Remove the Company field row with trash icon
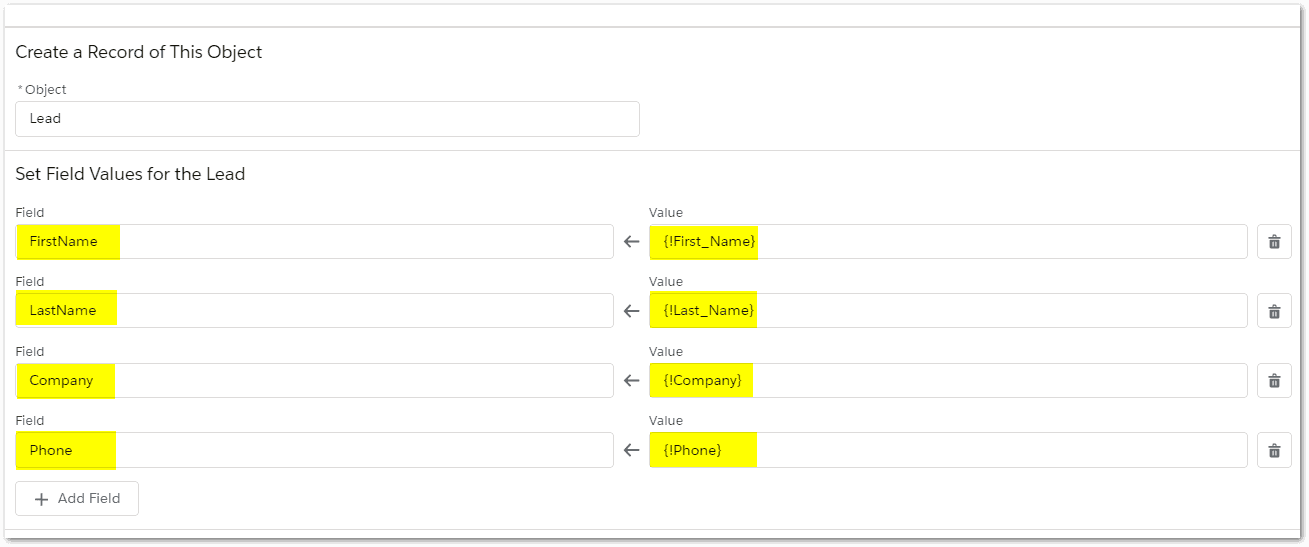Screen dimensions: 1309x547 tap(1274, 381)
